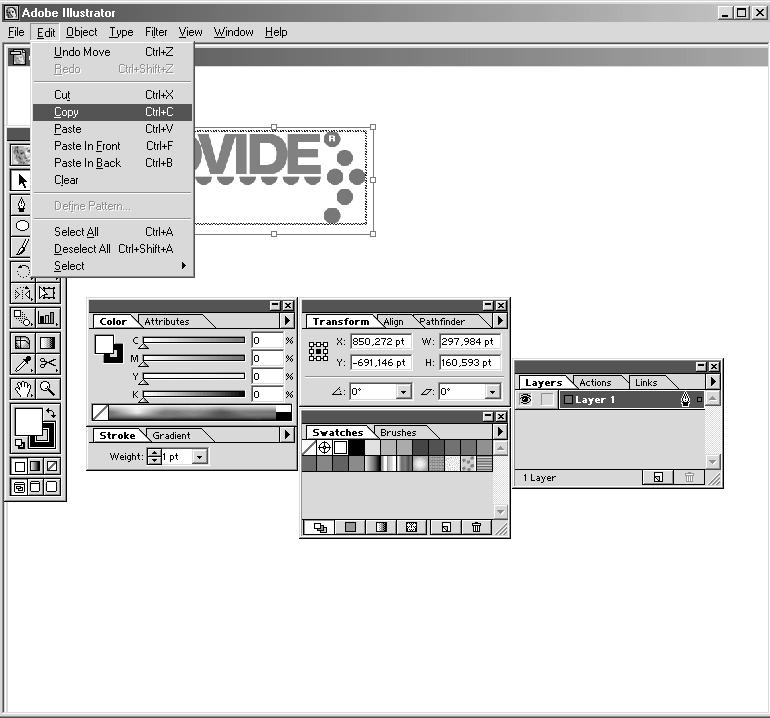Switch to the Gradient tab
Viewport: 770px width, 718px height.
coord(171,436)
